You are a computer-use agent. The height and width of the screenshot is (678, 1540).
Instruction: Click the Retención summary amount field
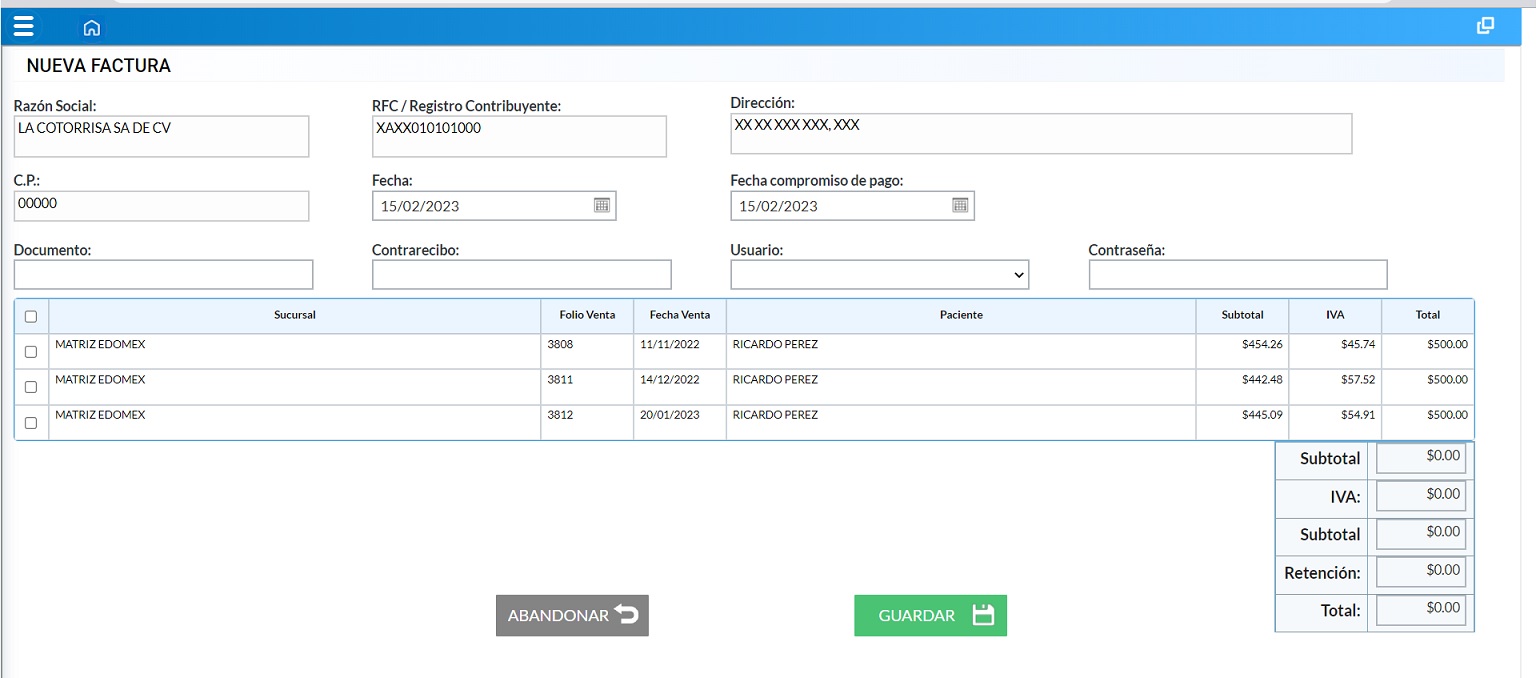1421,572
